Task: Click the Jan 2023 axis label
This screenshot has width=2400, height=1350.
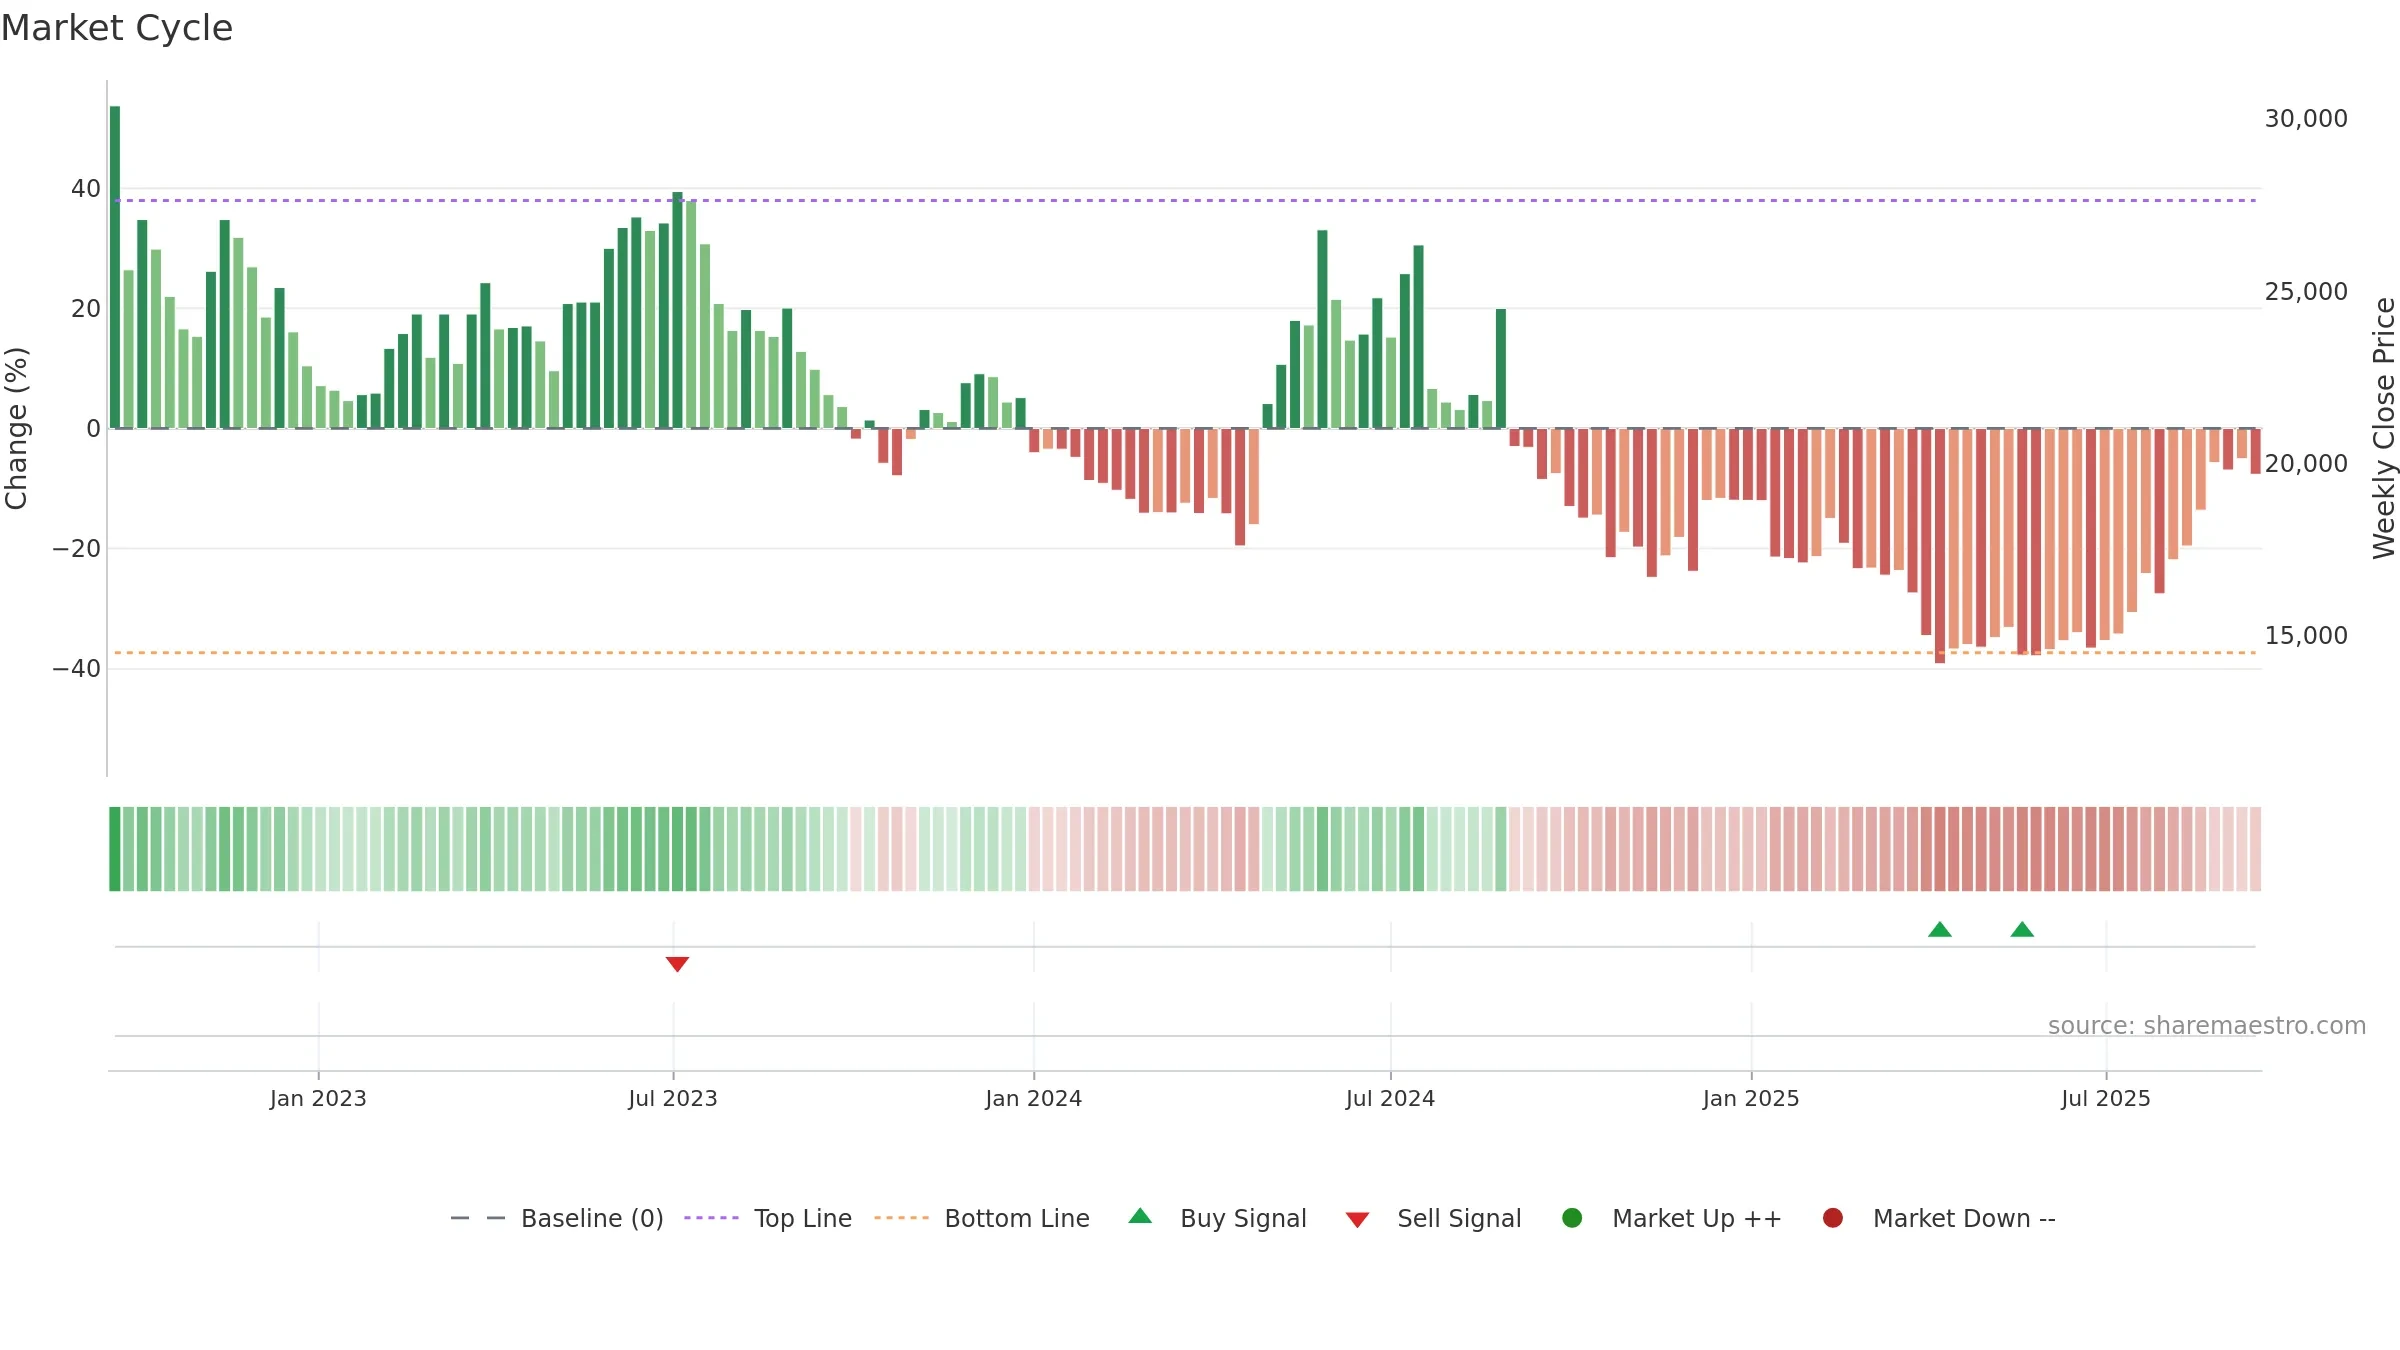Action: point(318,1098)
